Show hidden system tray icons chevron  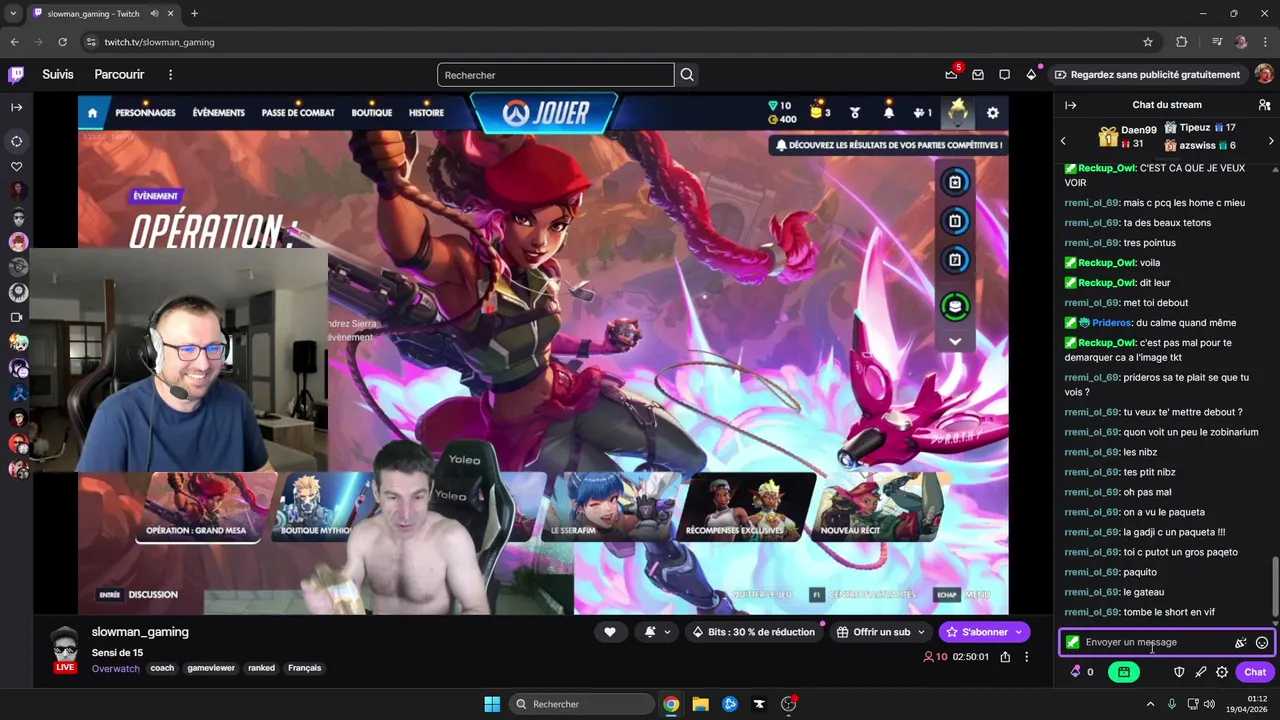1150,704
